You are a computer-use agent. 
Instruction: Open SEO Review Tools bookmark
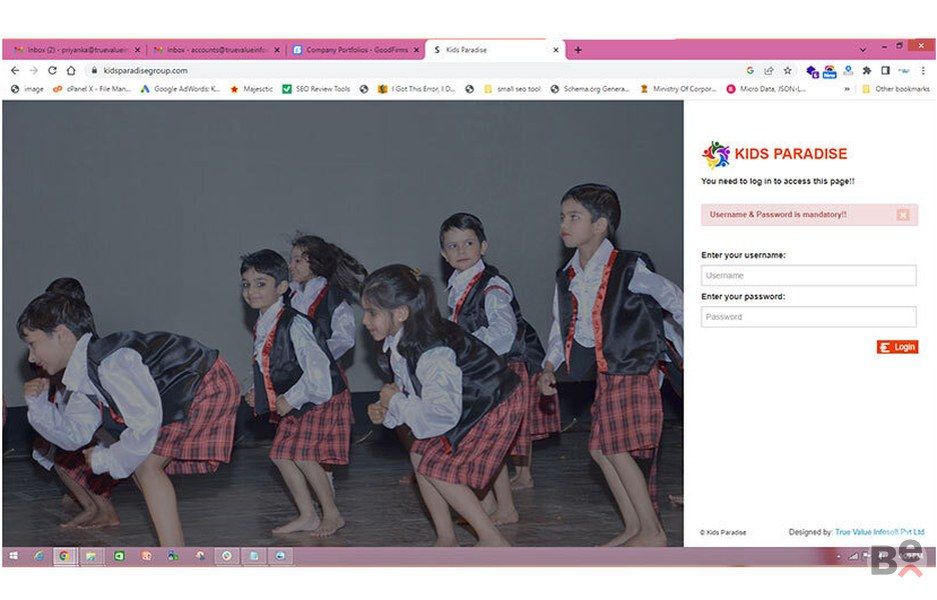[316, 89]
